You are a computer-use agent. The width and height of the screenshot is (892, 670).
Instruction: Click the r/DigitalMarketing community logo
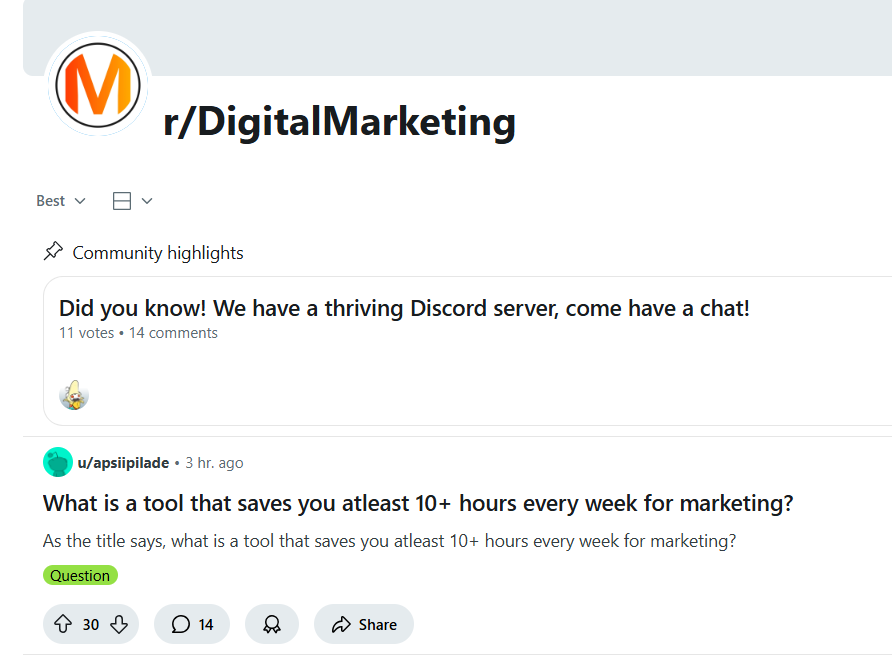click(98, 85)
